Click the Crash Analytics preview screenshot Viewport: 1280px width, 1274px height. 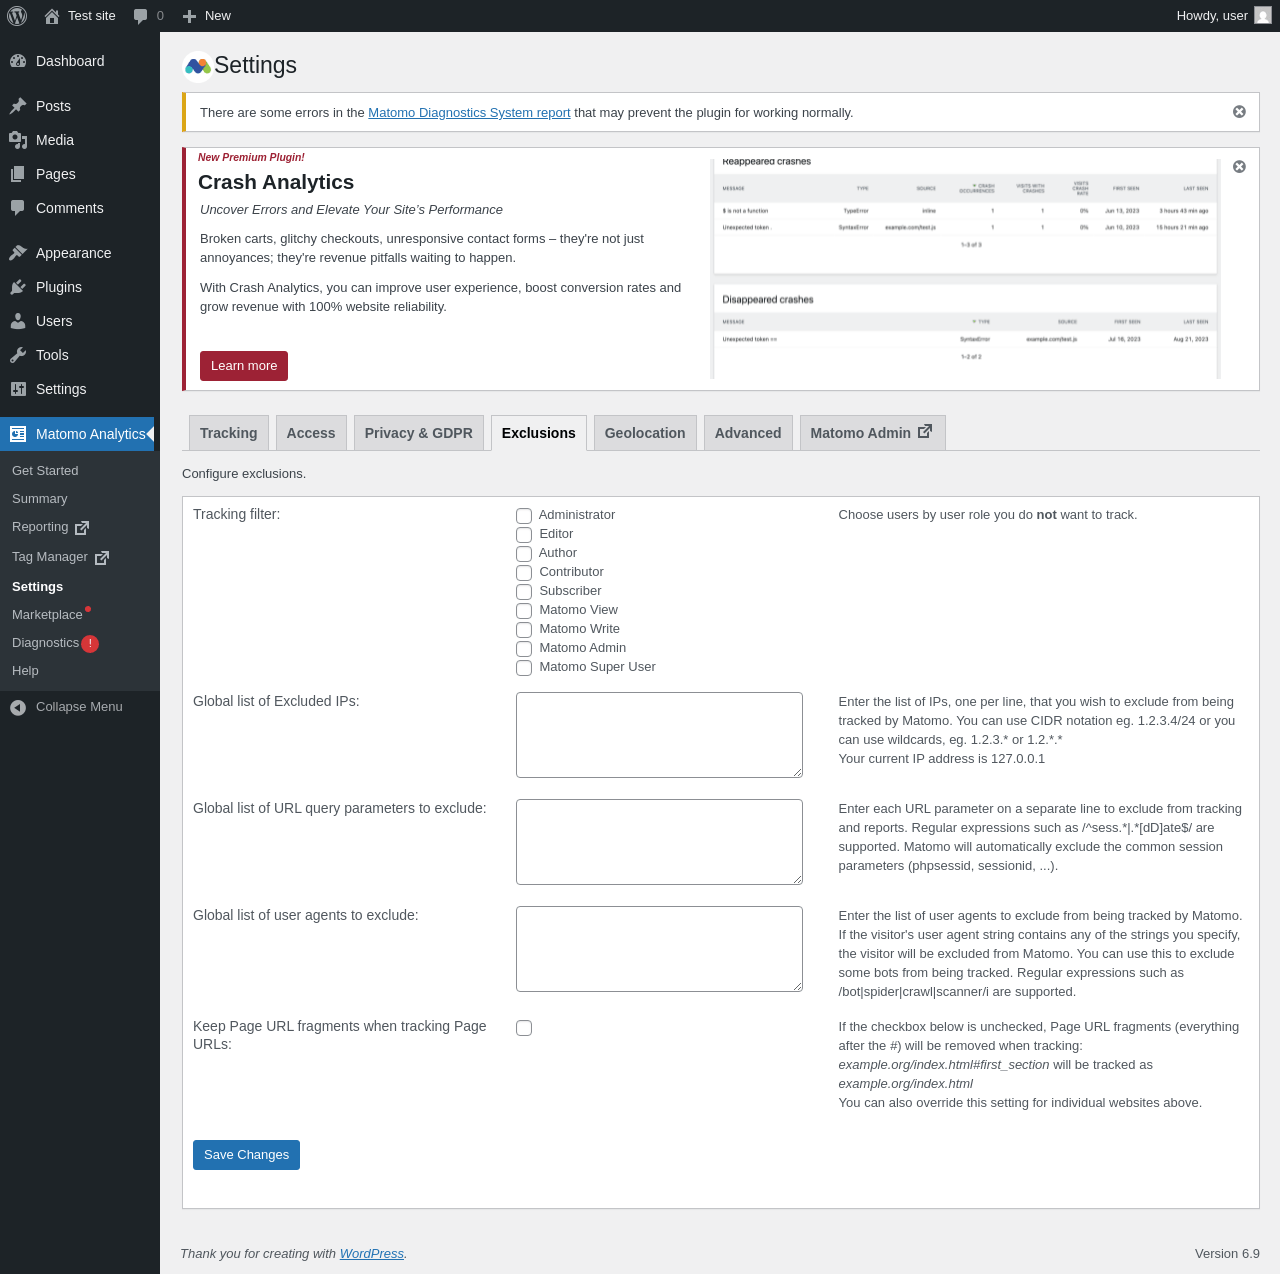(966, 268)
